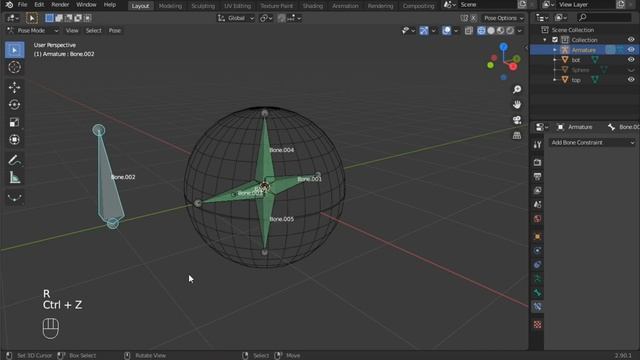This screenshot has height=360, width=640.
Task: Toggle viewport gizmos display
Action: click(x=424, y=31)
